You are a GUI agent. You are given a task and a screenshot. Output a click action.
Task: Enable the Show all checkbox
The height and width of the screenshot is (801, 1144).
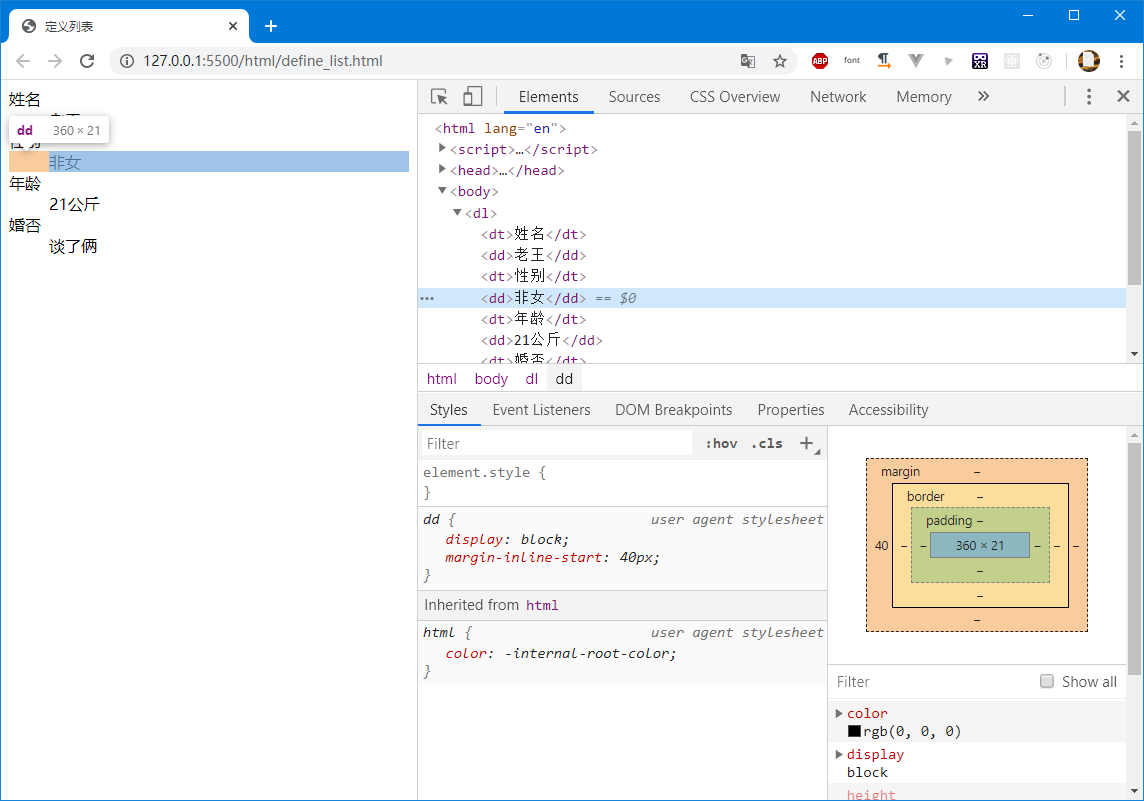1047,681
